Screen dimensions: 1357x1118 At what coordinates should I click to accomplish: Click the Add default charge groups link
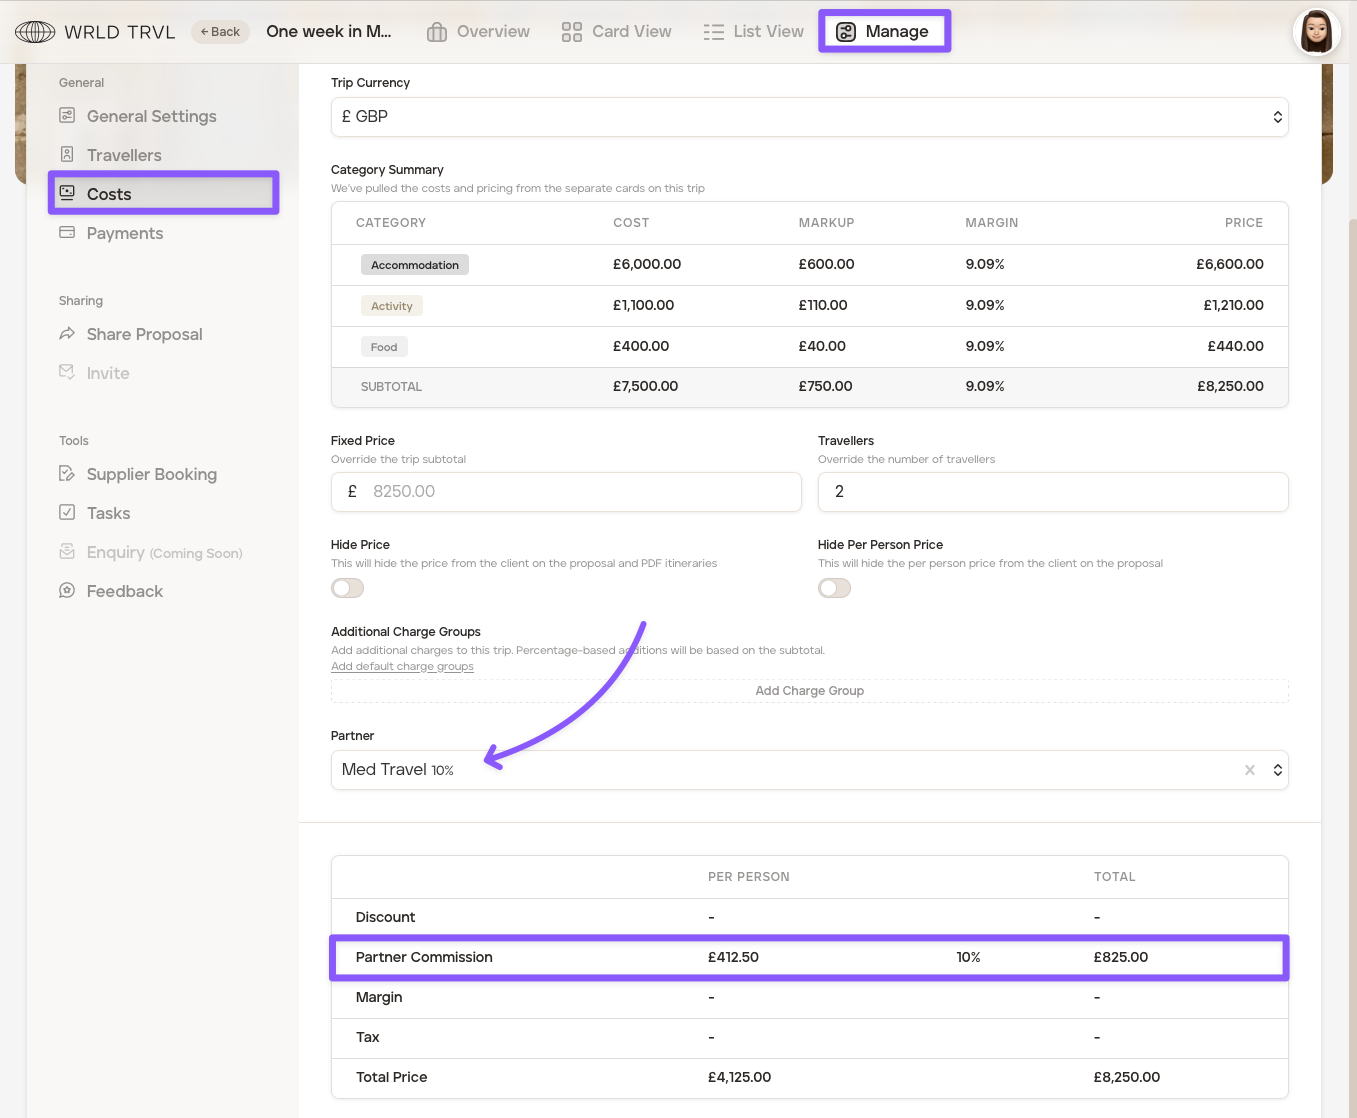[402, 667]
